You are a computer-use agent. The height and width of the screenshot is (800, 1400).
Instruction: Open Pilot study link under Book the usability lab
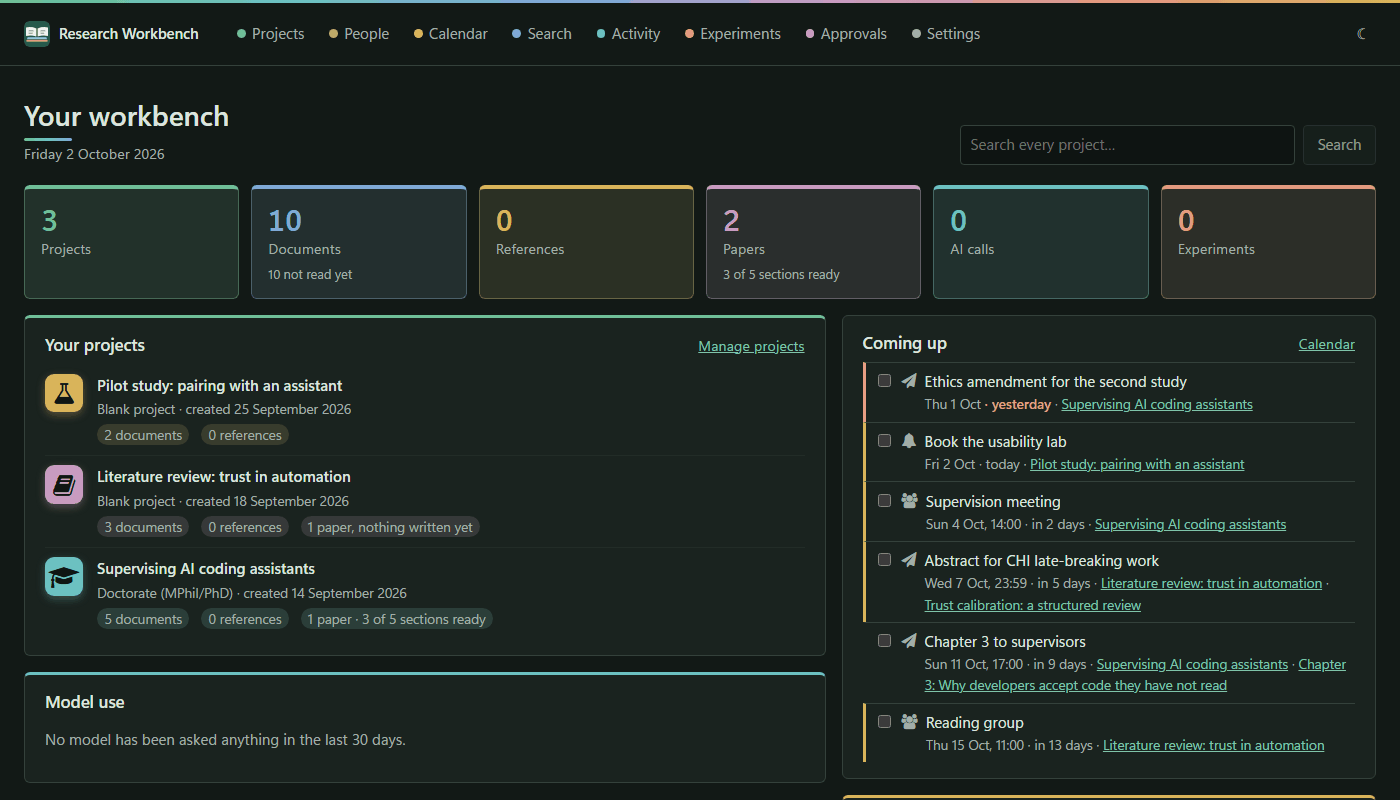(1137, 464)
